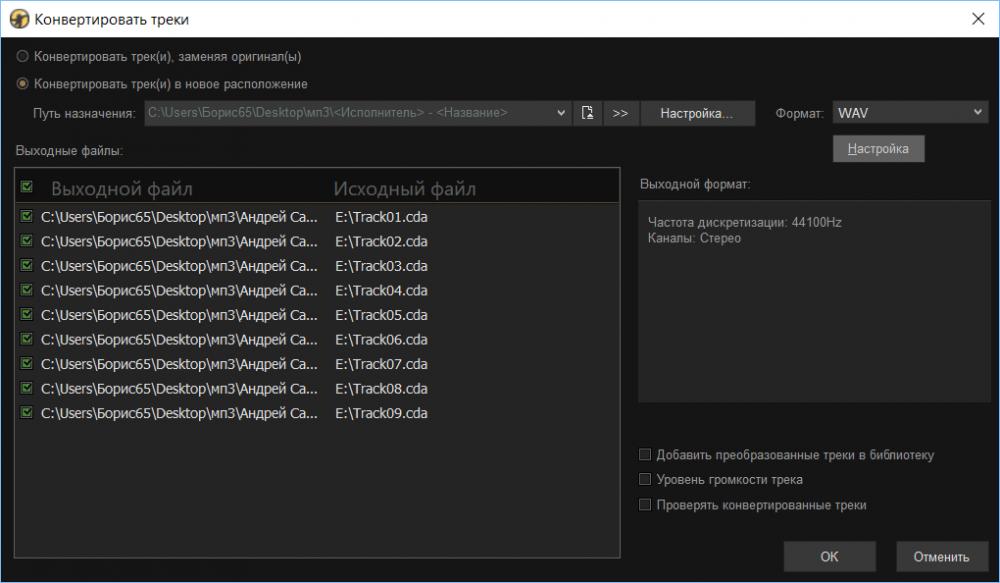Select source file E:\Track04.cda

(381, 291)
